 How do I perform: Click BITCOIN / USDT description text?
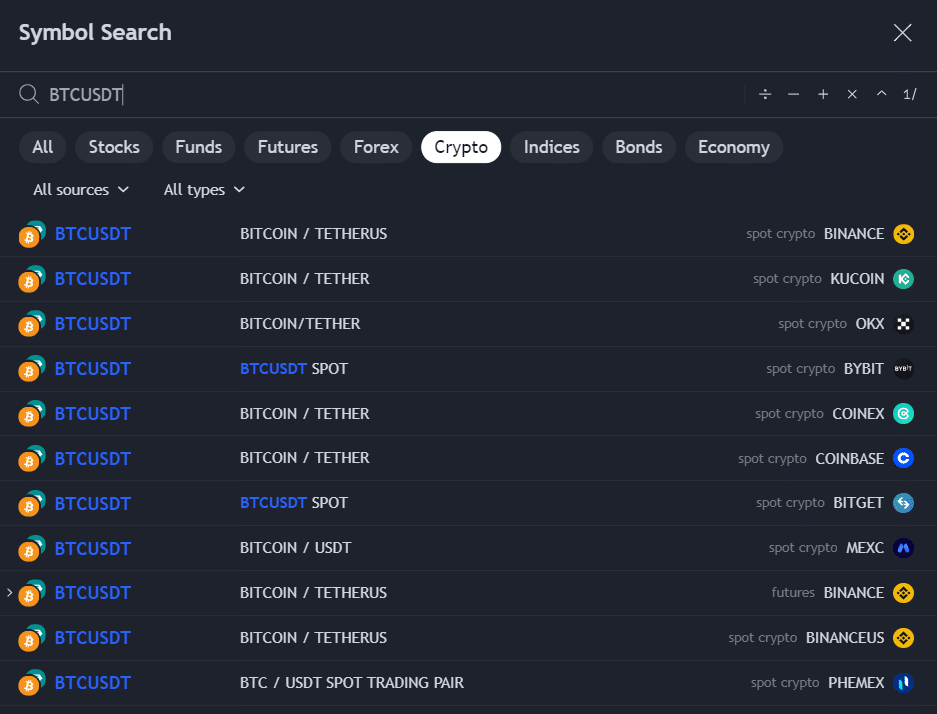pos(295,548)
